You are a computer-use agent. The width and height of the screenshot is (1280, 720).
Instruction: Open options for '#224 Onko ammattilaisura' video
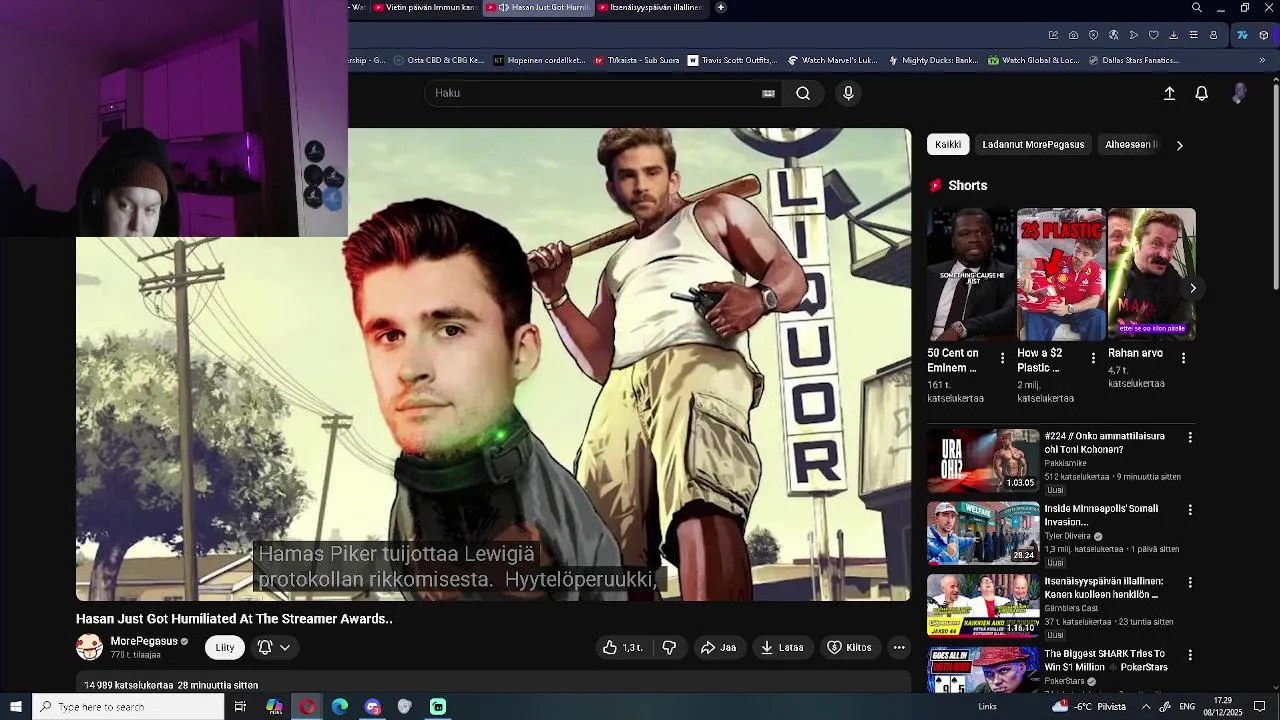click(x=1190, y=437)
